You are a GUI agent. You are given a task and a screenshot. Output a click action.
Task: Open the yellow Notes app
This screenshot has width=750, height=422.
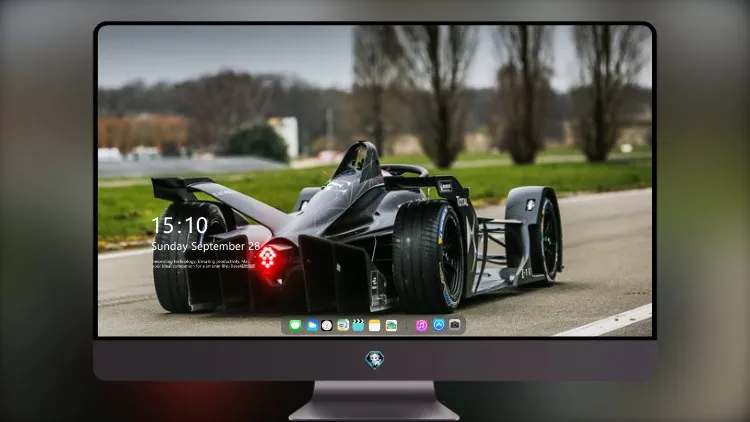point(375,325)
